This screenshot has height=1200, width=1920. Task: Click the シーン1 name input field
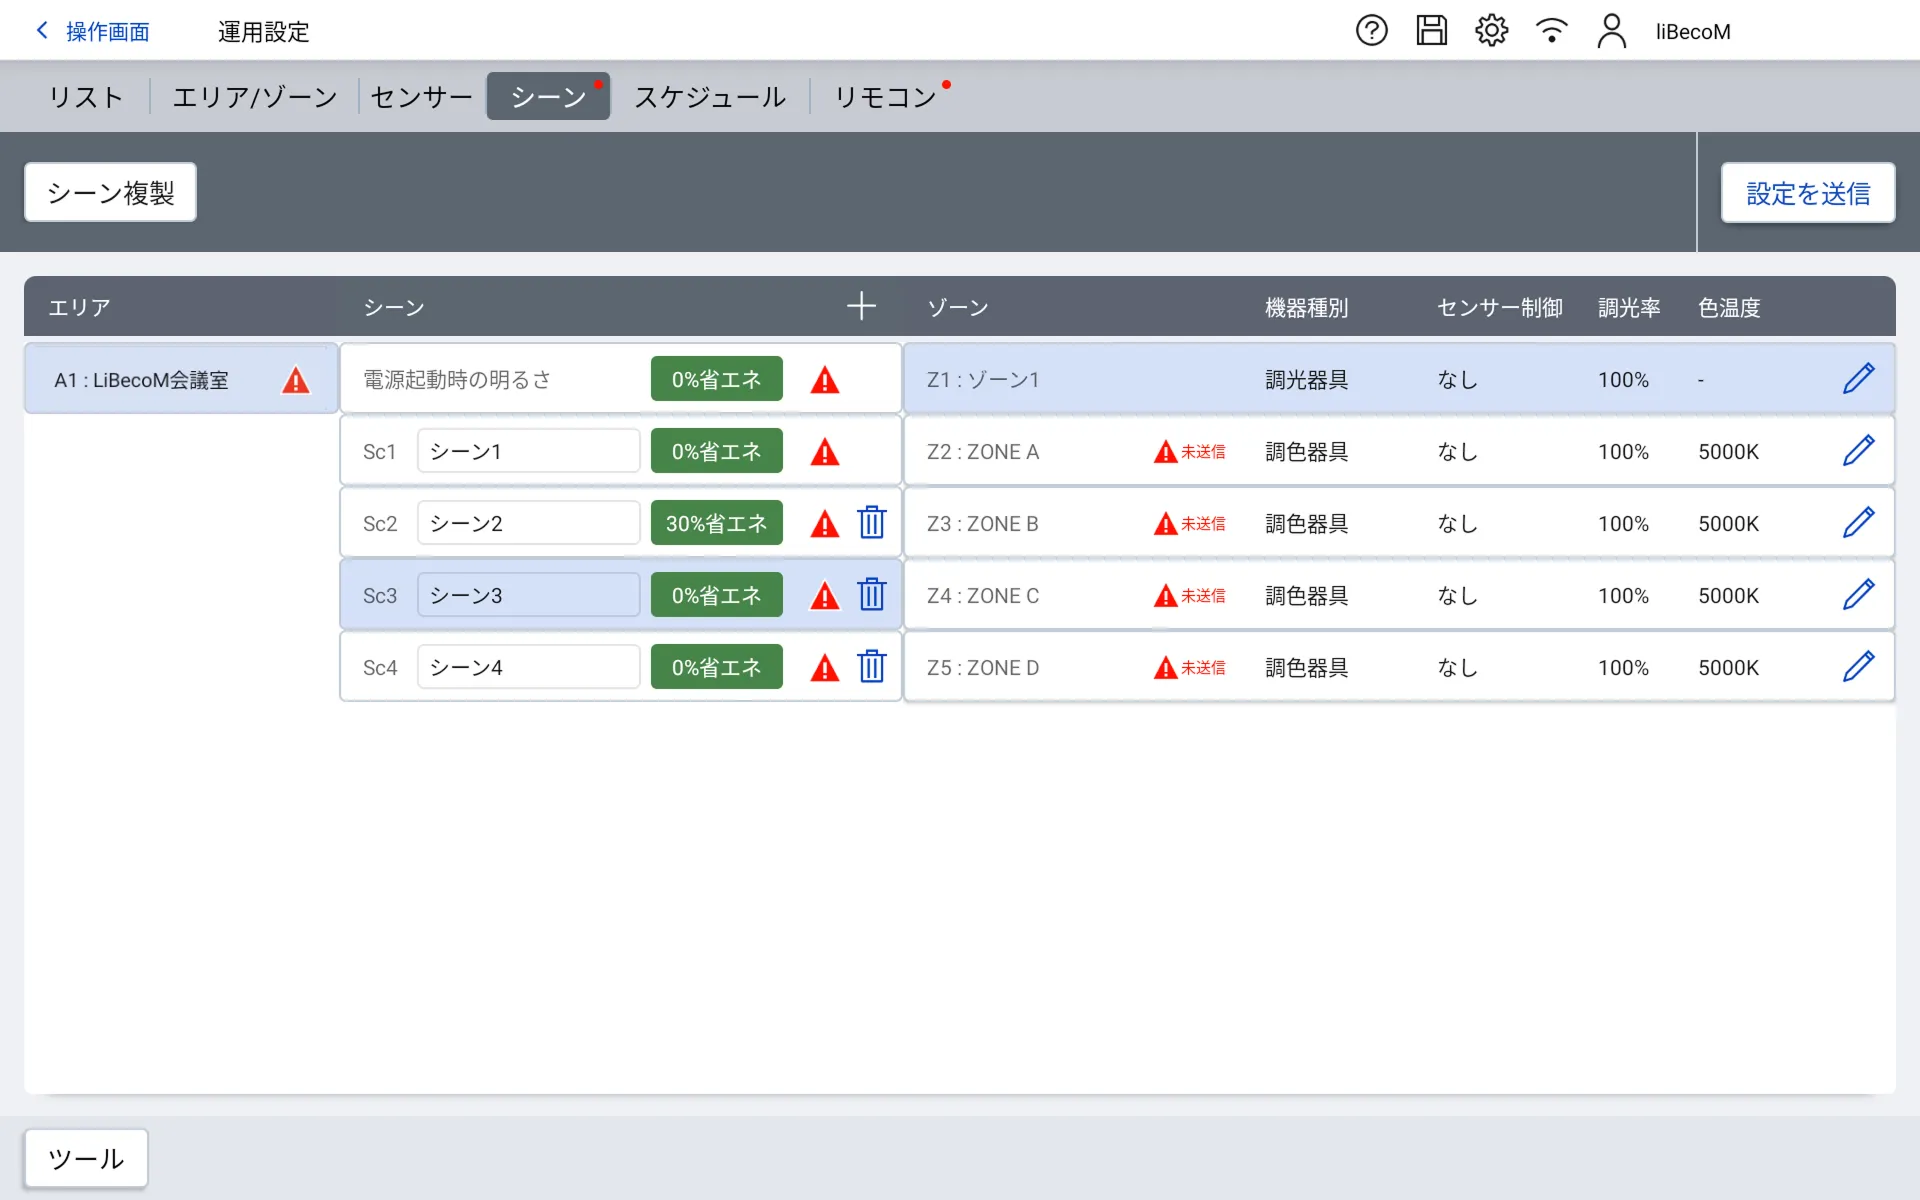[528, 451]
